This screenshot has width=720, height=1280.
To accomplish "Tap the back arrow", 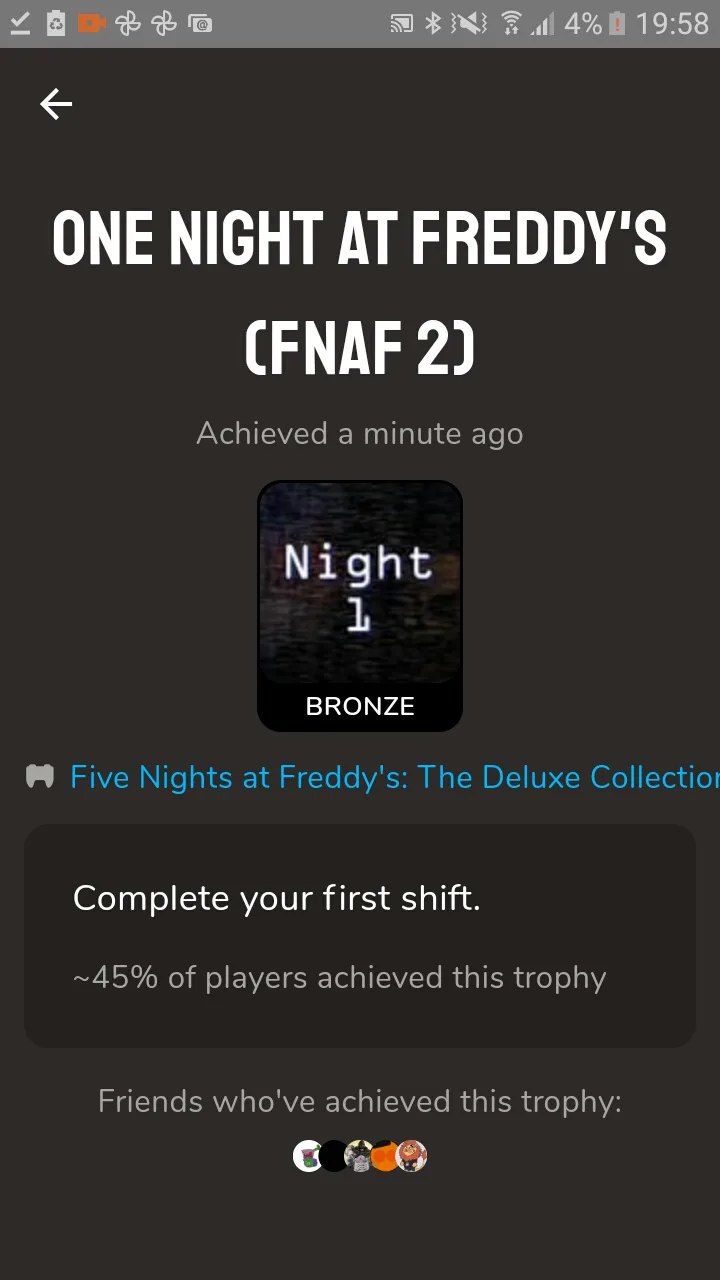I will click(56, 104).
